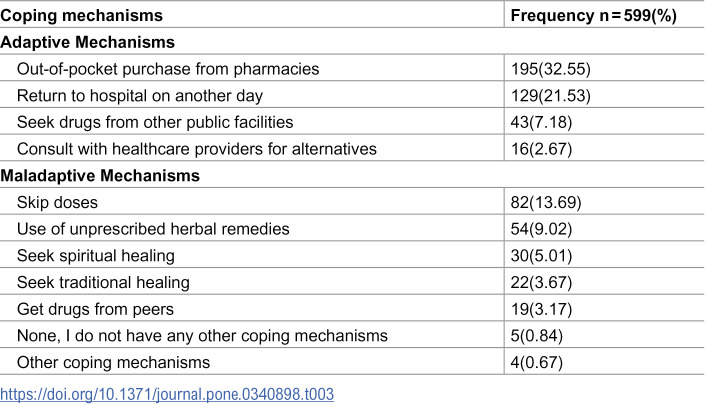Open the doi.org journal.pone.0340898.t003 link

coord(167,395)
